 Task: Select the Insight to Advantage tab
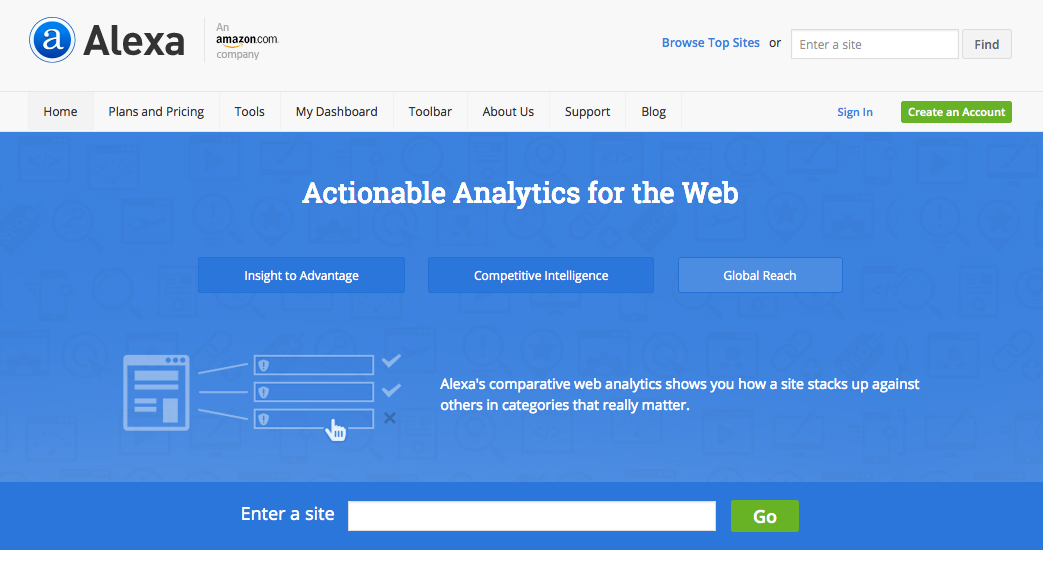pos(301,275)
